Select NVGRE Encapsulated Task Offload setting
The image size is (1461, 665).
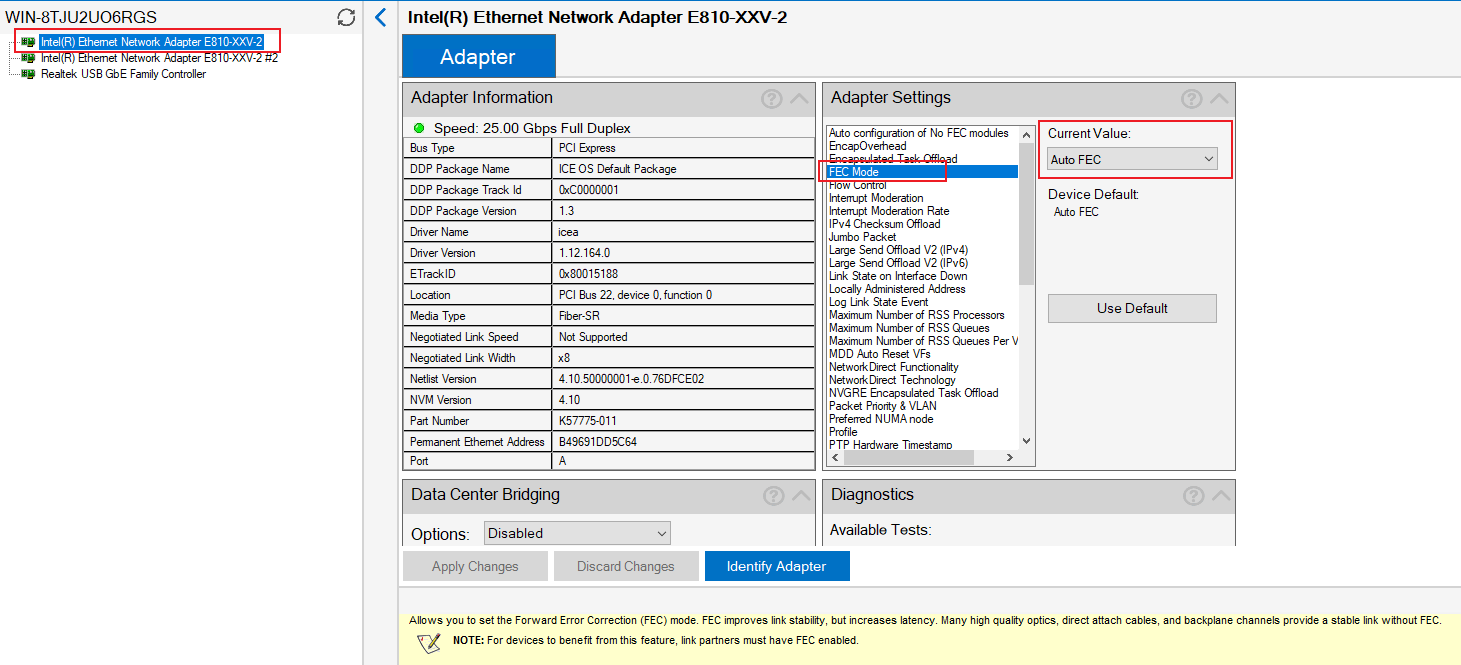click(914, 393)
